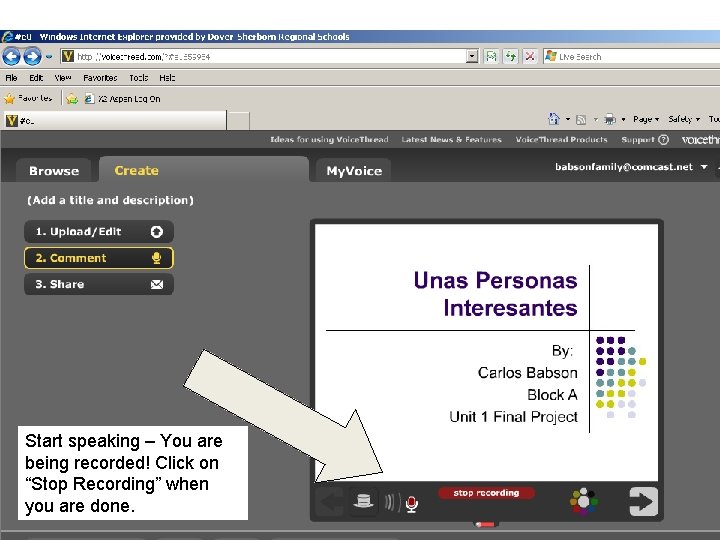Open Ideas for using VoiceThread link
Screen dimensions: 720x540
329,140
